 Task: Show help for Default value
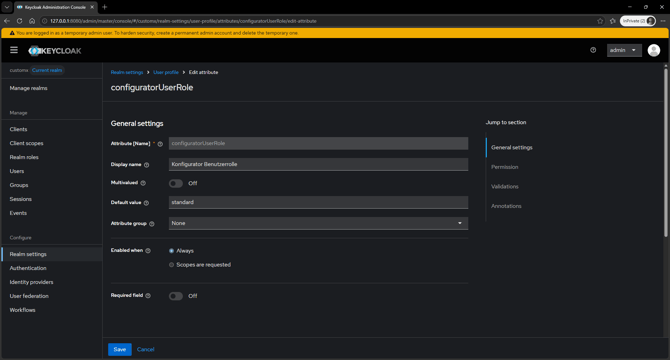click(146, 203)
